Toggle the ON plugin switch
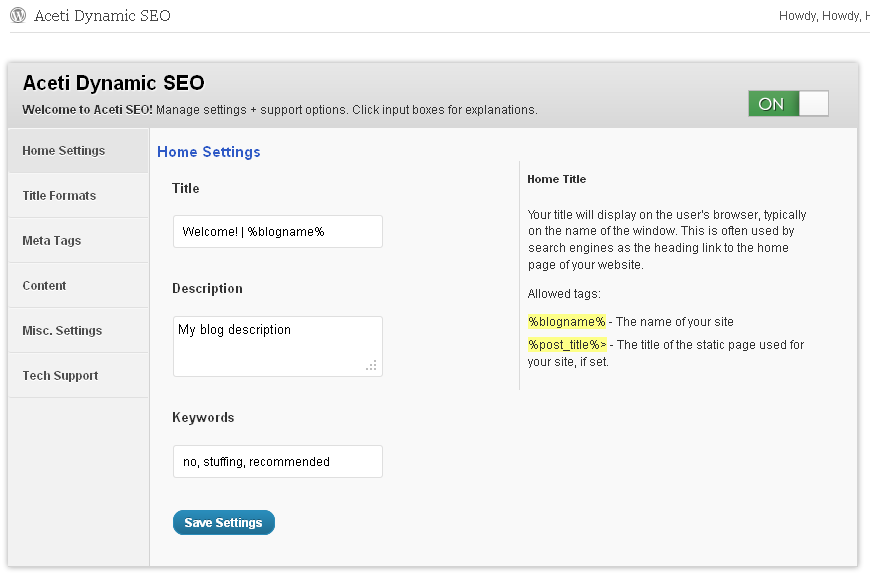Screen dimensions: 870x577 pyautogui.click(x=788, y=104)
